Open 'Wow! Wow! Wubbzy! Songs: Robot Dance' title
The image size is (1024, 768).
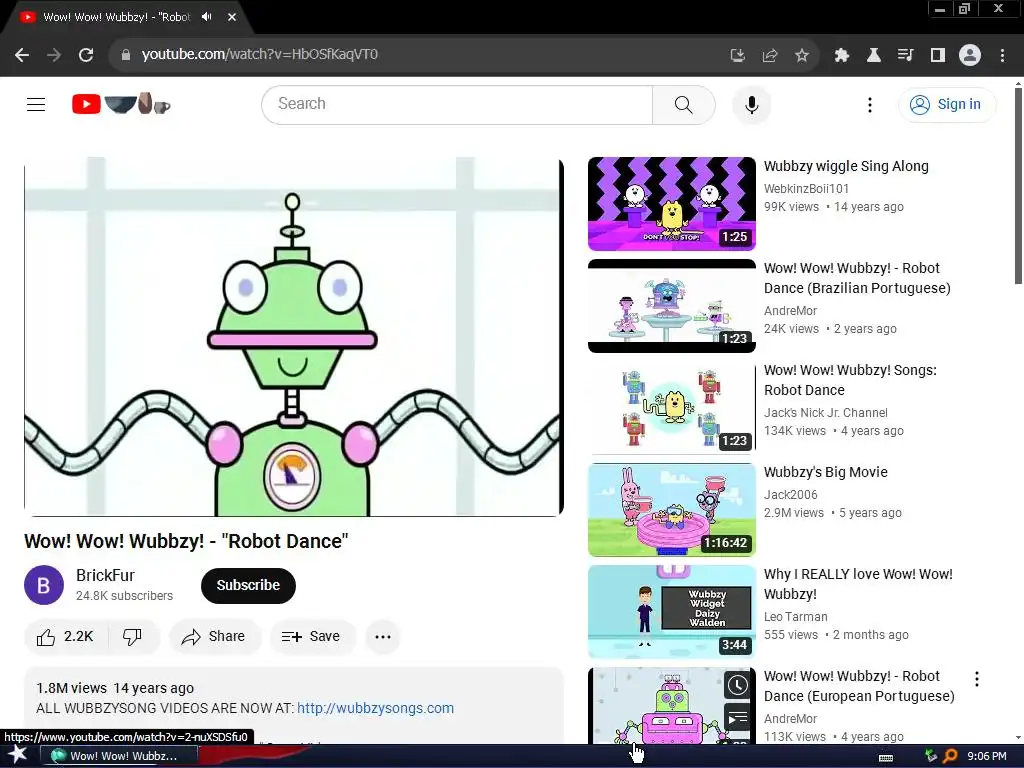850,380
